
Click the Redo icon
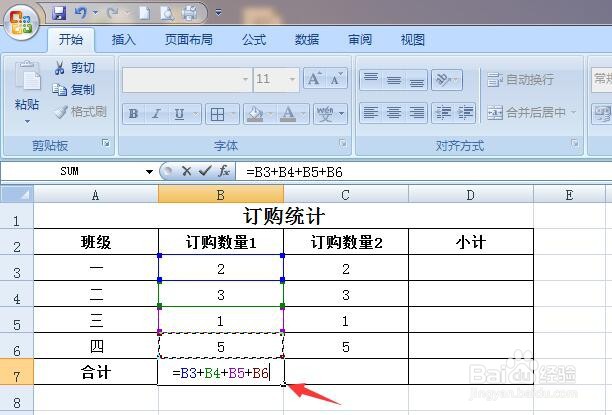coord(112,13)
